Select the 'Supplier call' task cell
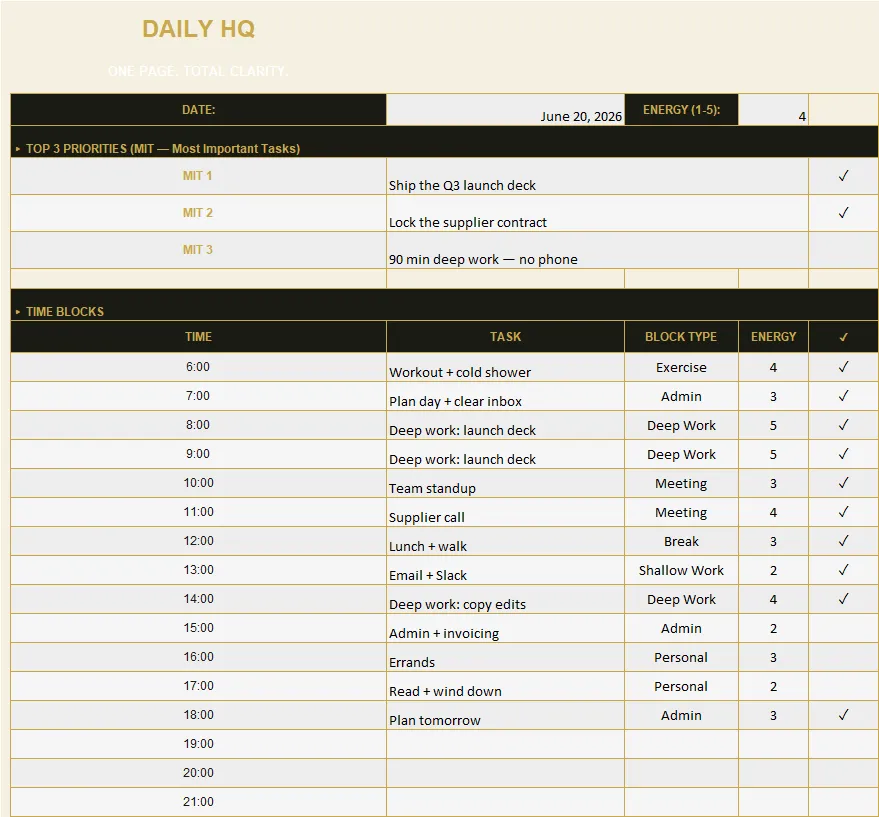Viewport: 879px width, 817px height. [505, 512]
